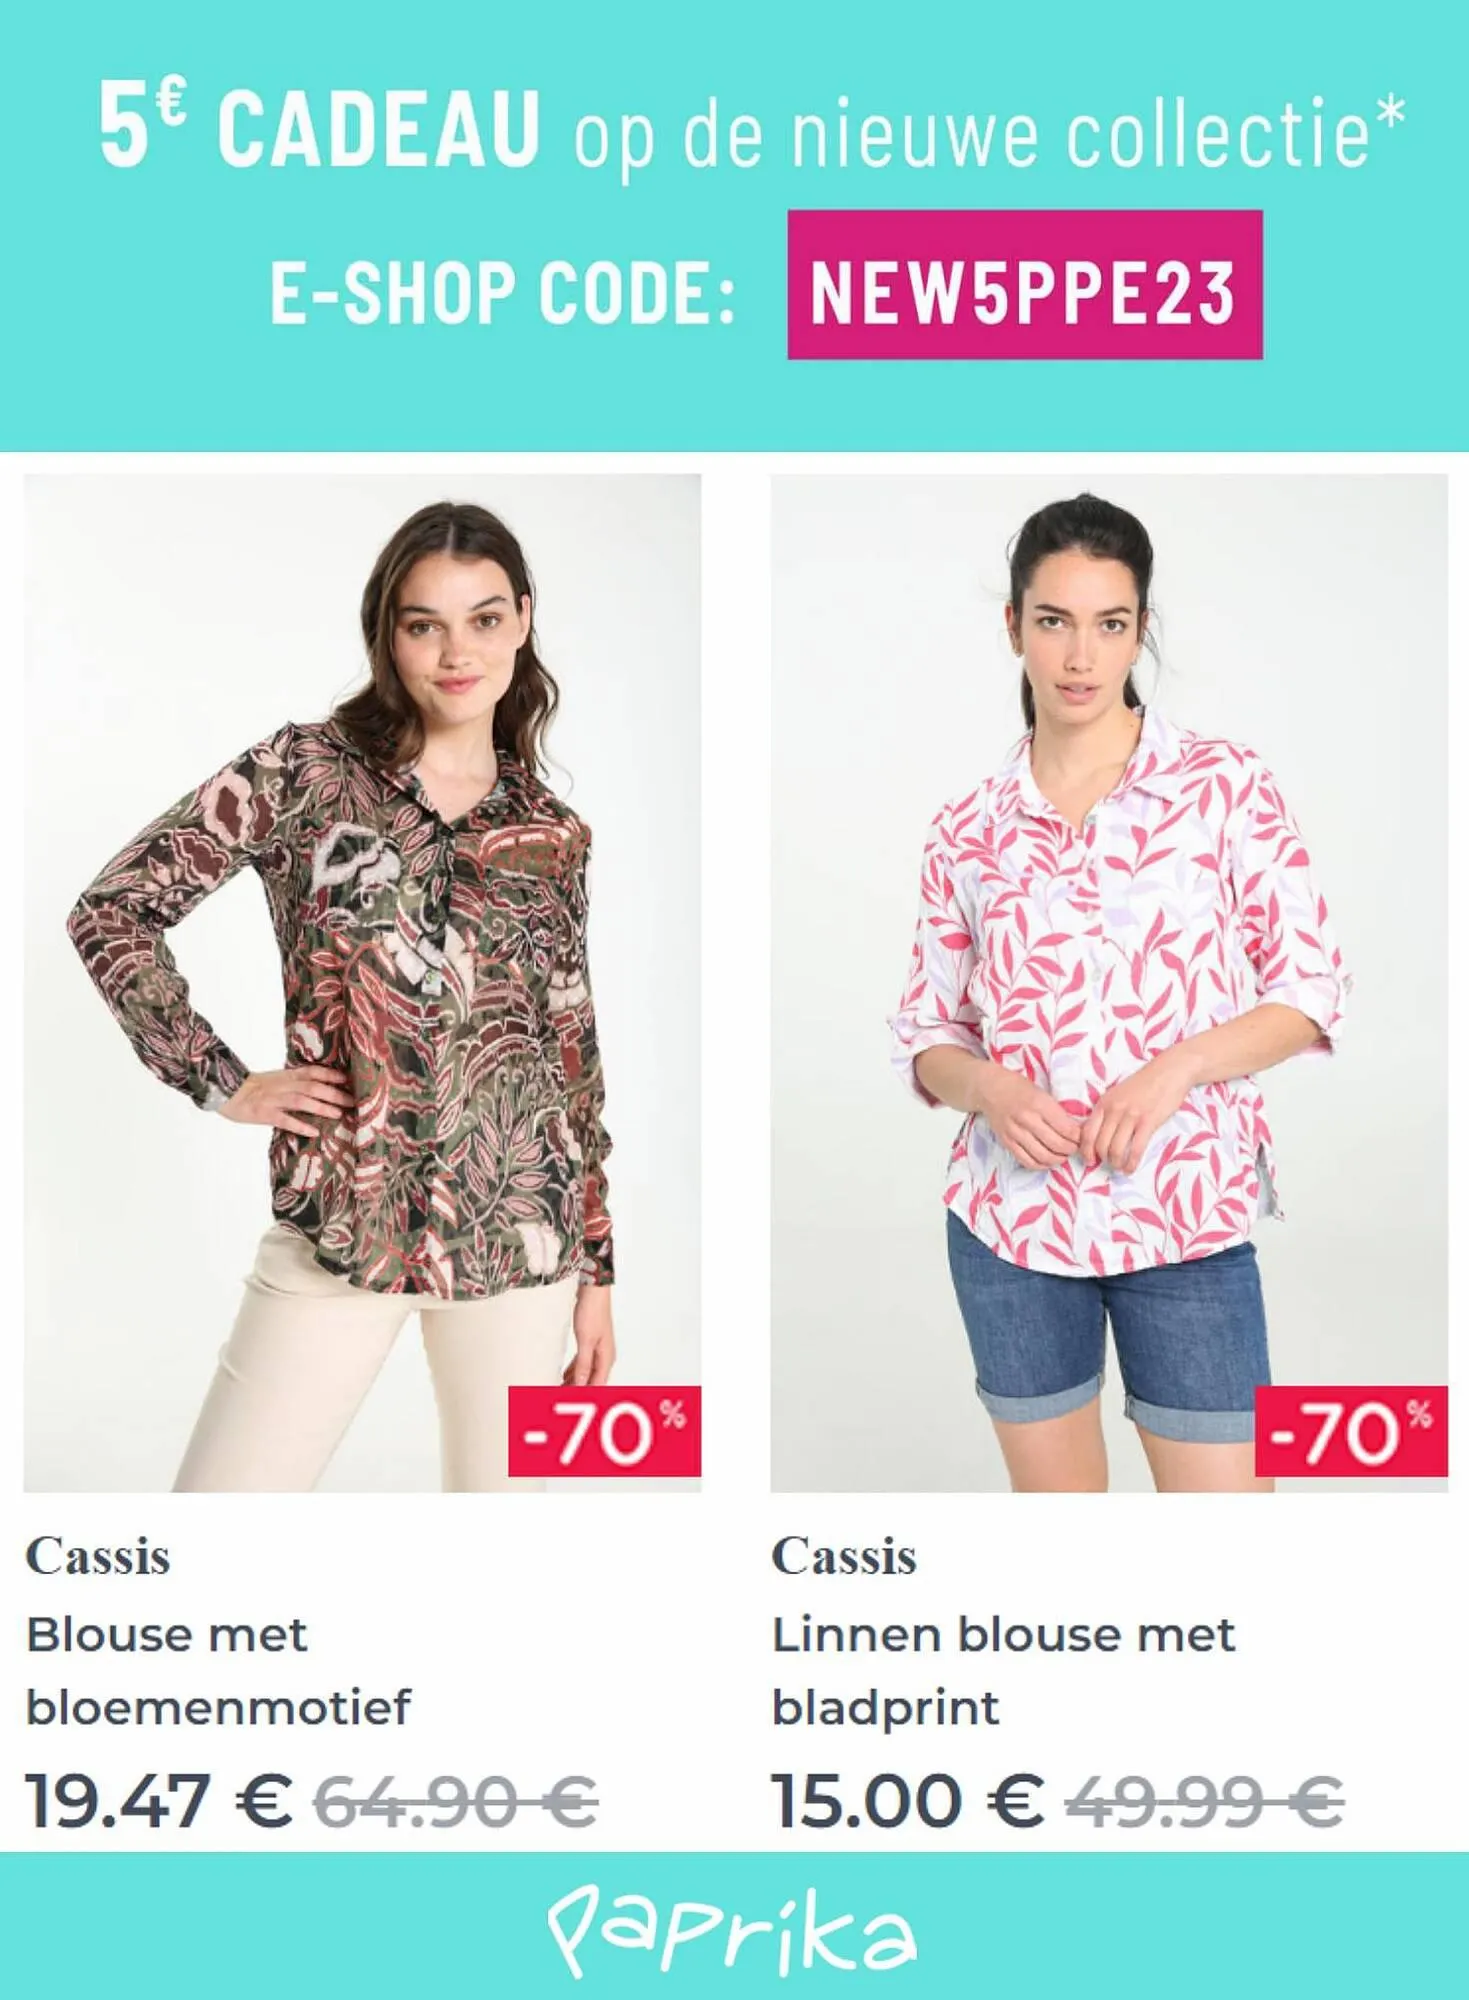The height and width of the screenshot is (2000, 1469).
Task: Click the 15.00 € sale price
Action: coord(908,1801)
